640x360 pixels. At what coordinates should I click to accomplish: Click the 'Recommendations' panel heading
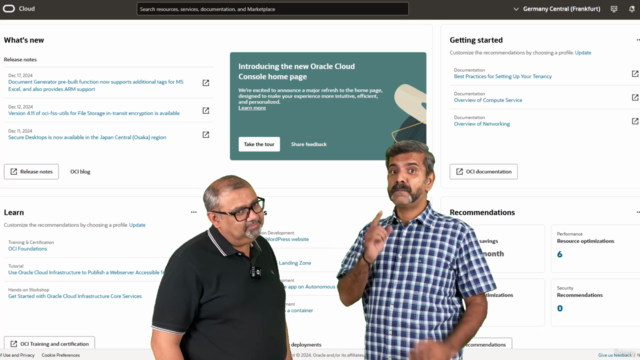482,212
